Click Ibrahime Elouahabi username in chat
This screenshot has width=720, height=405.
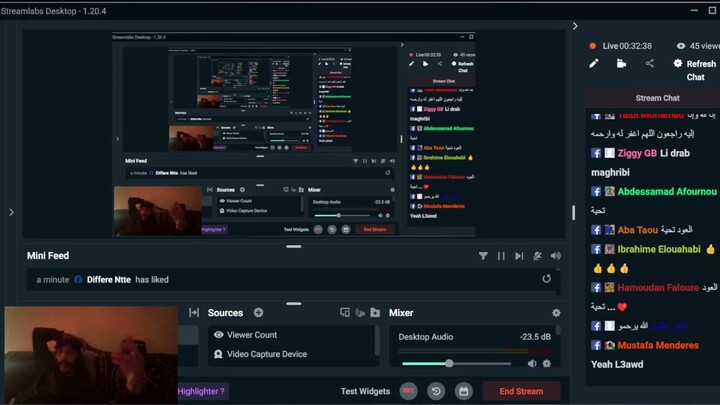coord(659,249)
